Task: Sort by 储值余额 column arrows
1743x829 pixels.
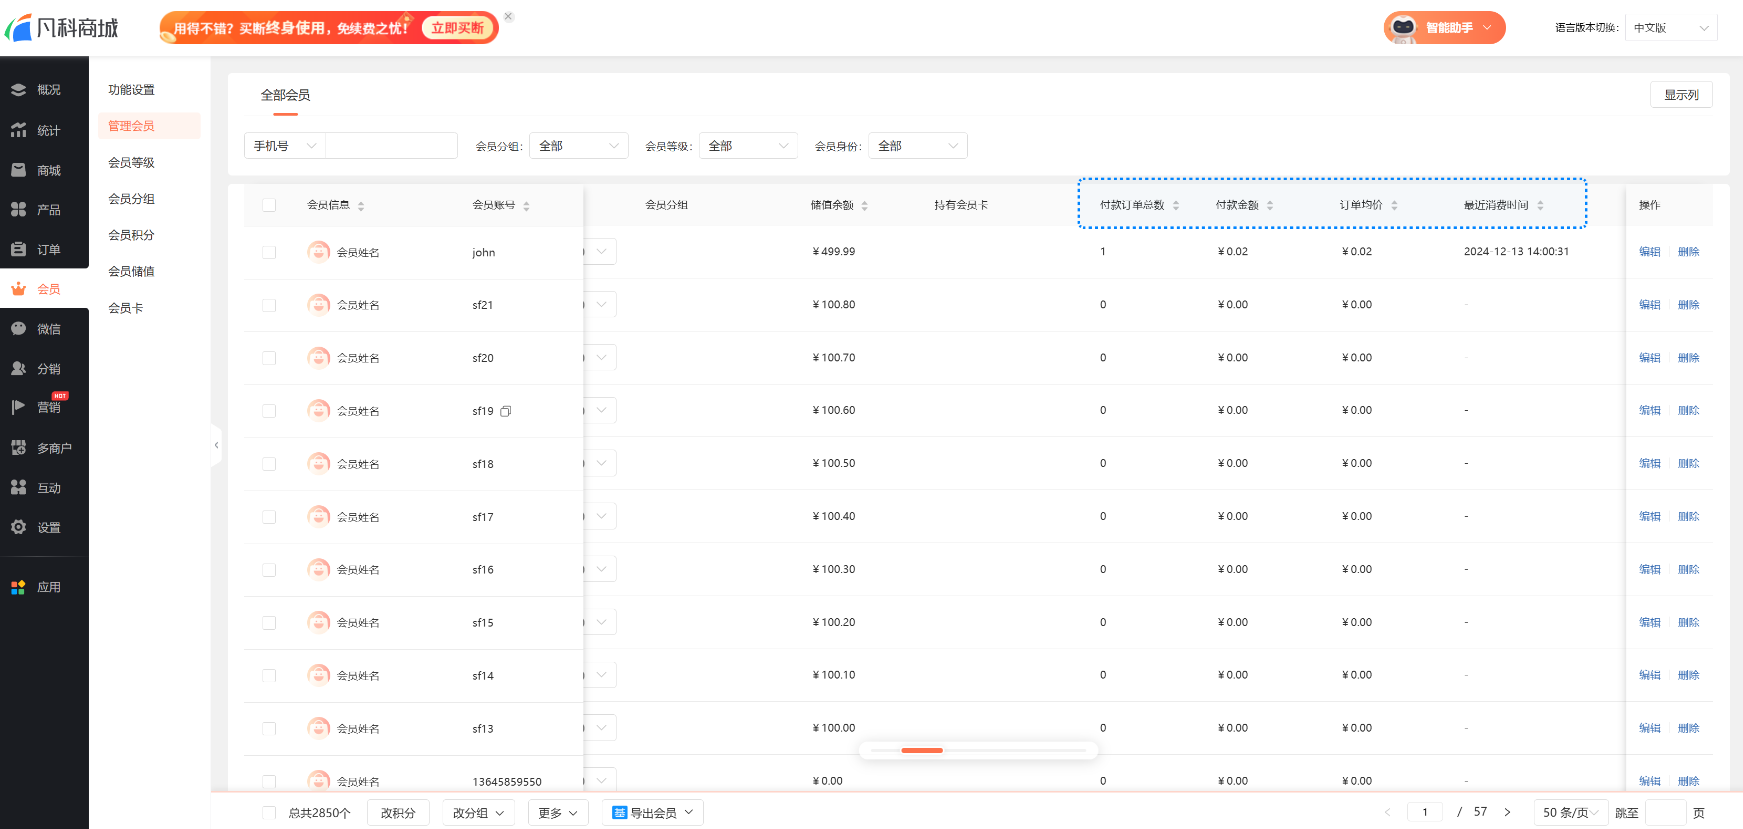Action: 864,206
